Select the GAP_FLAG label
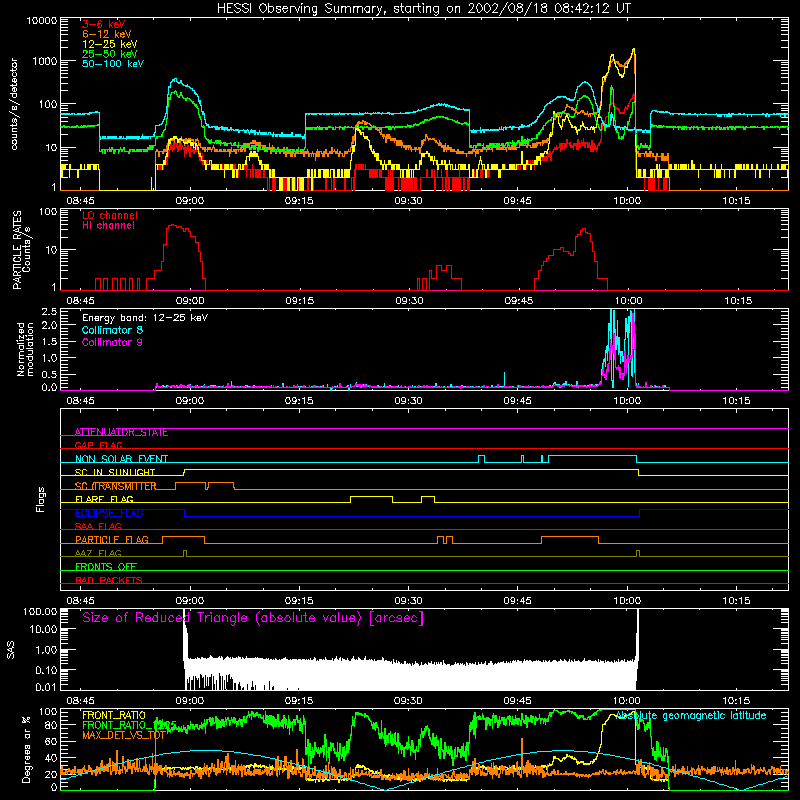800x800 pixels. [x=98, y=445]
